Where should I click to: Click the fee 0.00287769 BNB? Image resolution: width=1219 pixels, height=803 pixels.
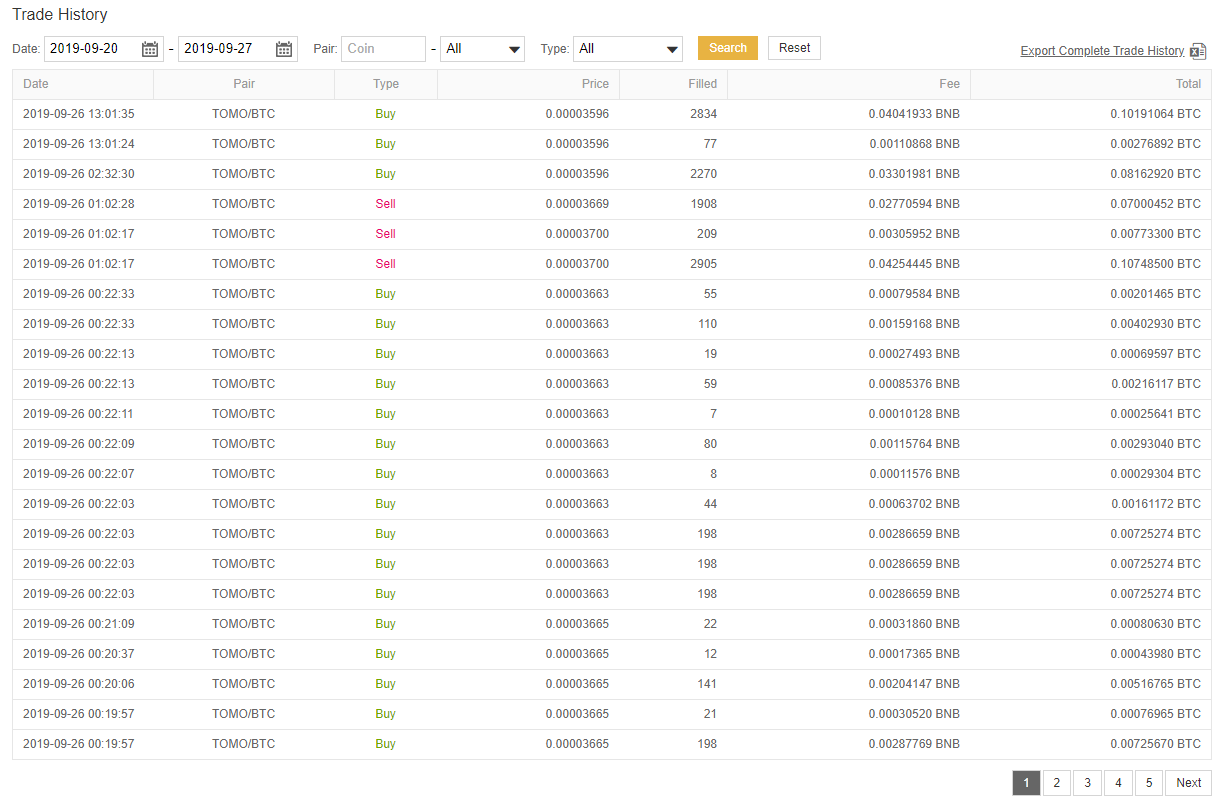[x=914, y=744]
